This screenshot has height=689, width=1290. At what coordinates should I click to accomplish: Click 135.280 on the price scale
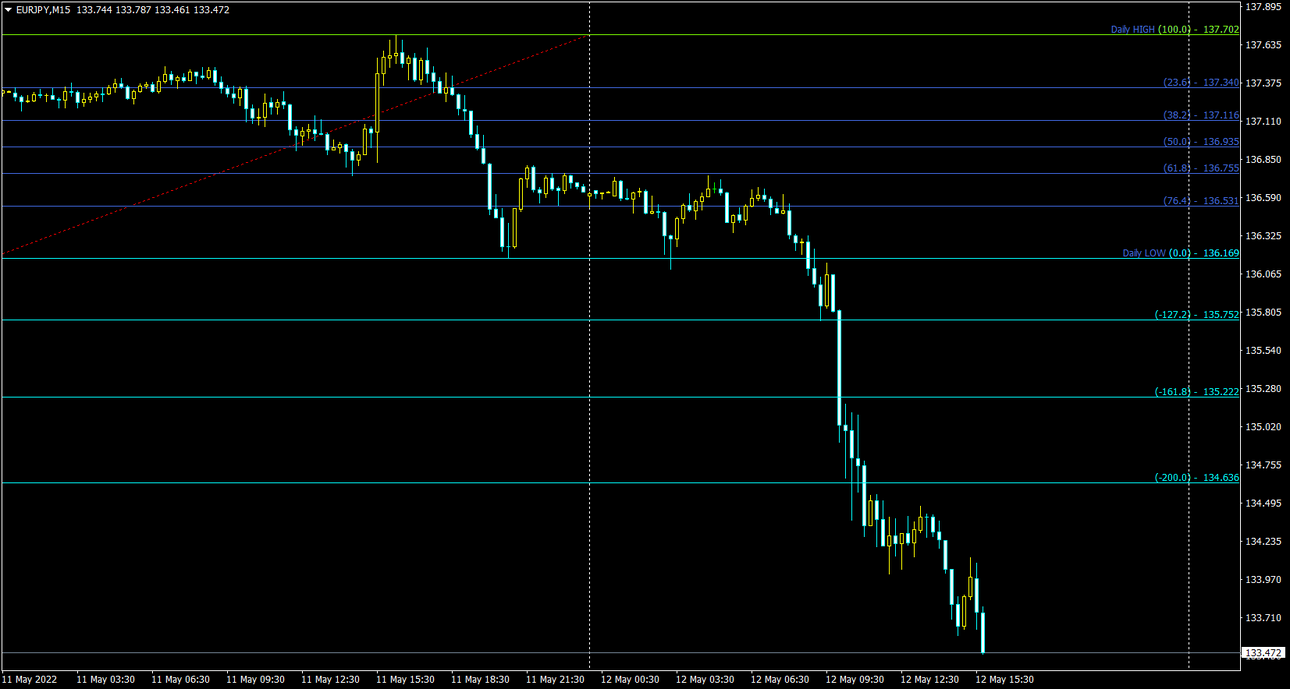pos(1264,388)
